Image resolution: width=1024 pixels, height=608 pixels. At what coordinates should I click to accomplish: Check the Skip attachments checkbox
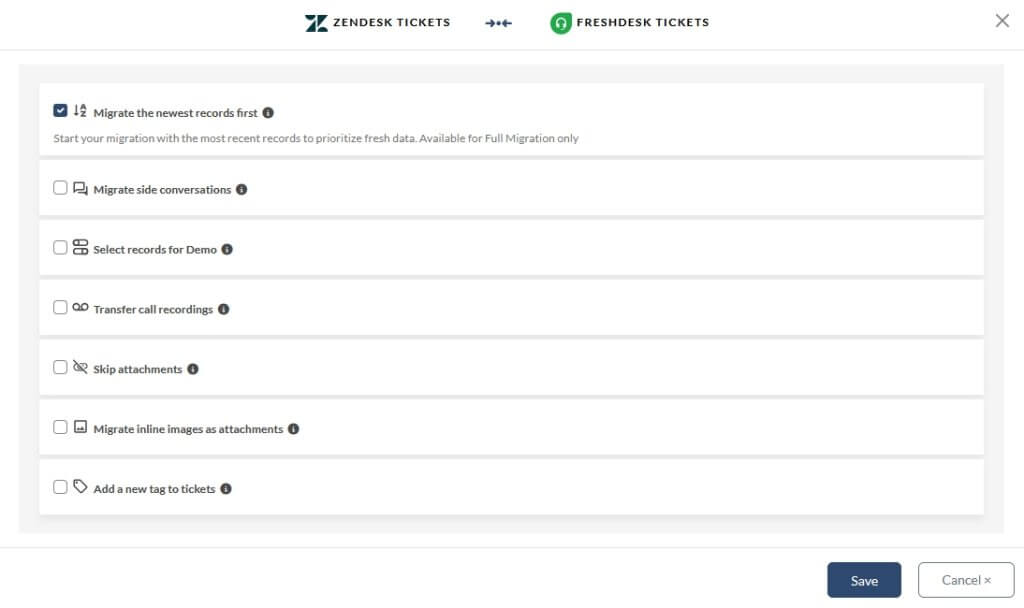(x=60, y=367)
